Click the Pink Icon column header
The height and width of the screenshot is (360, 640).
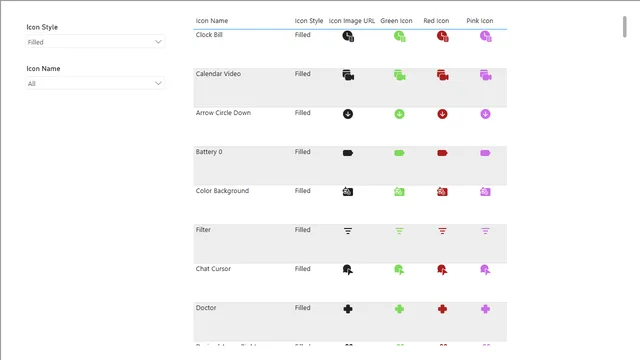pyautogui.click(x=480, y=21)
